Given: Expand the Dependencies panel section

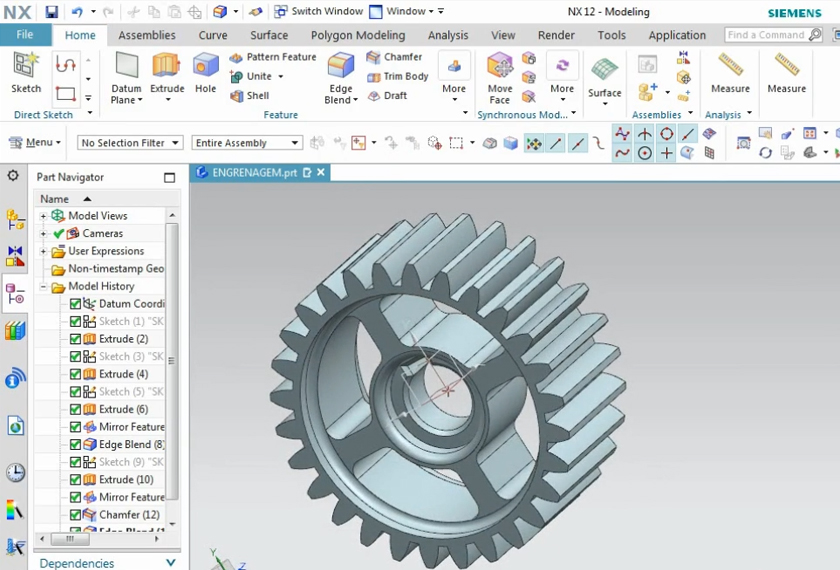Looking at the screenshot, I should tap(170, 563).
